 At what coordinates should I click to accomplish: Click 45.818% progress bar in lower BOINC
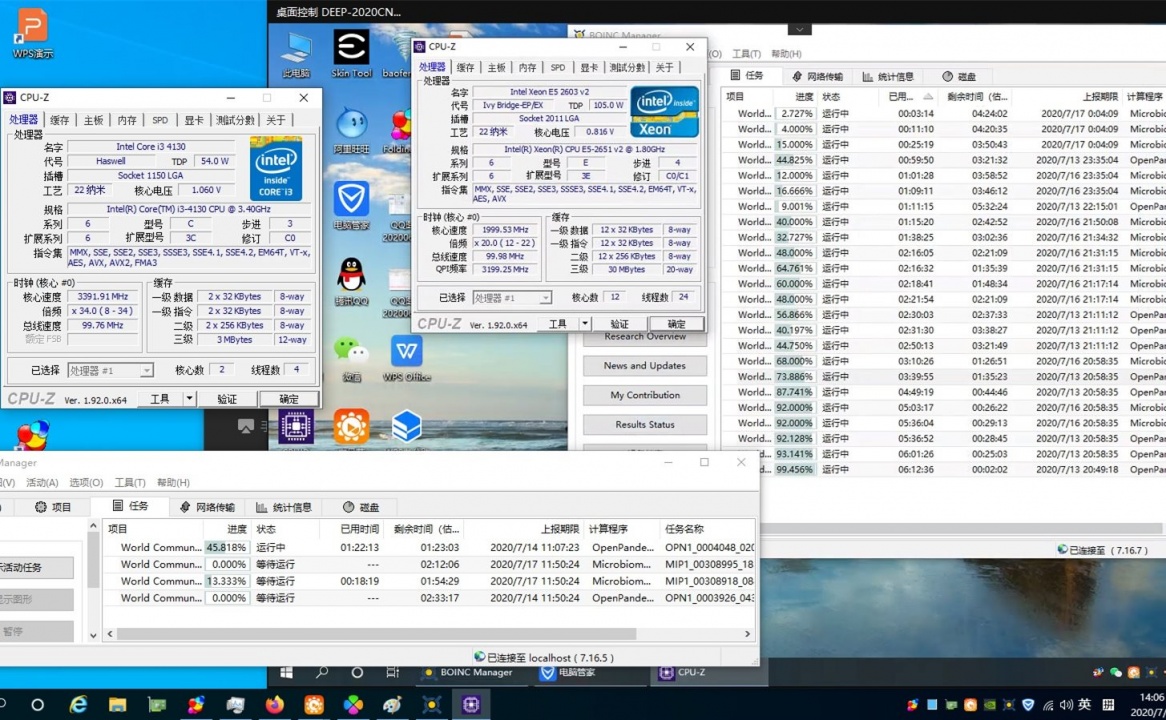click(226, 547)
